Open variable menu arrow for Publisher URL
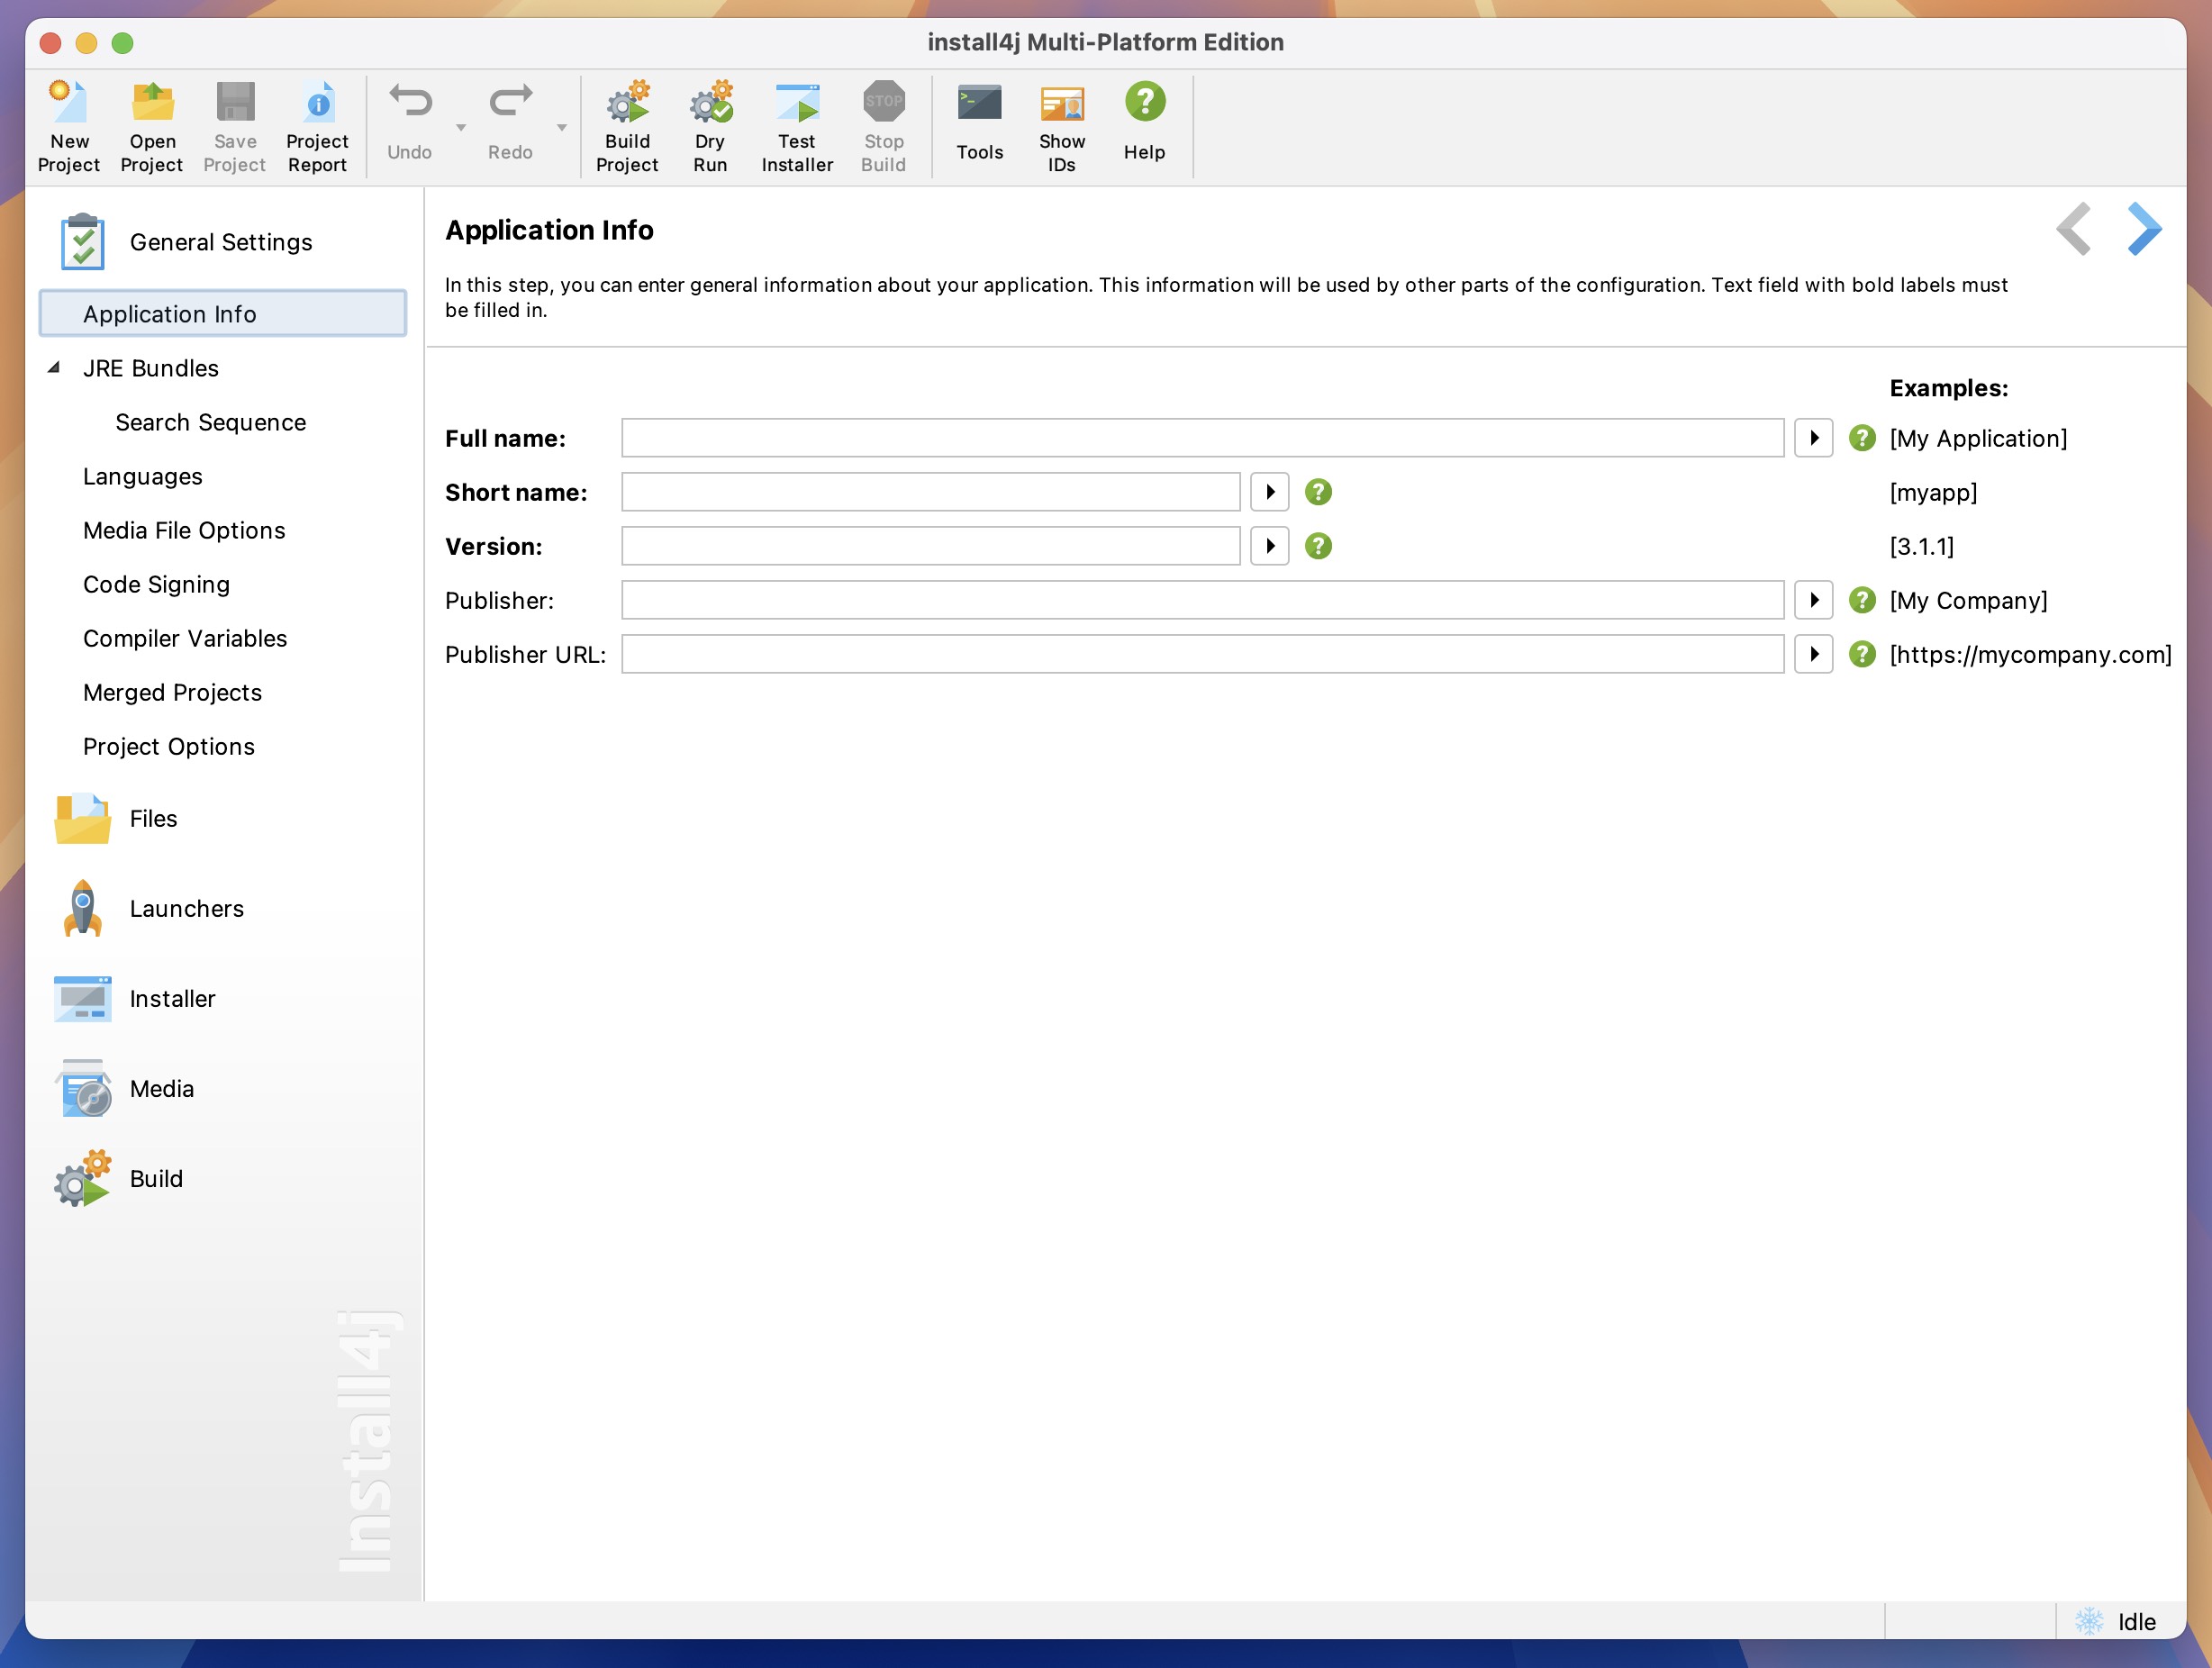Image resolution: width=2212 pixels, height=1668 pixels. click(1813, 654)
